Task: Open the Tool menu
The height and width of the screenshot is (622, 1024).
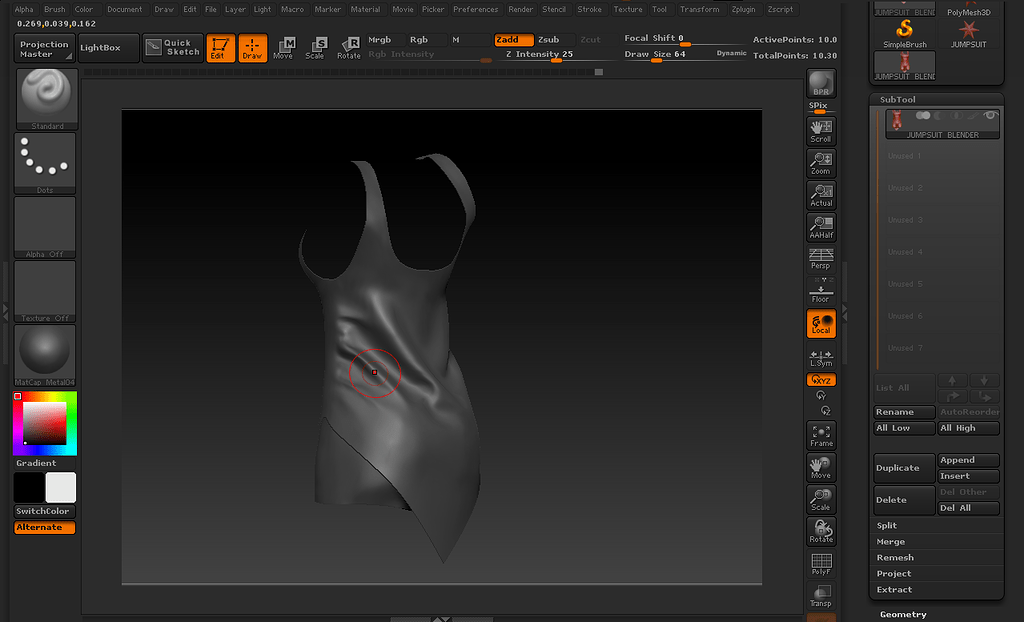Action: 659,9
